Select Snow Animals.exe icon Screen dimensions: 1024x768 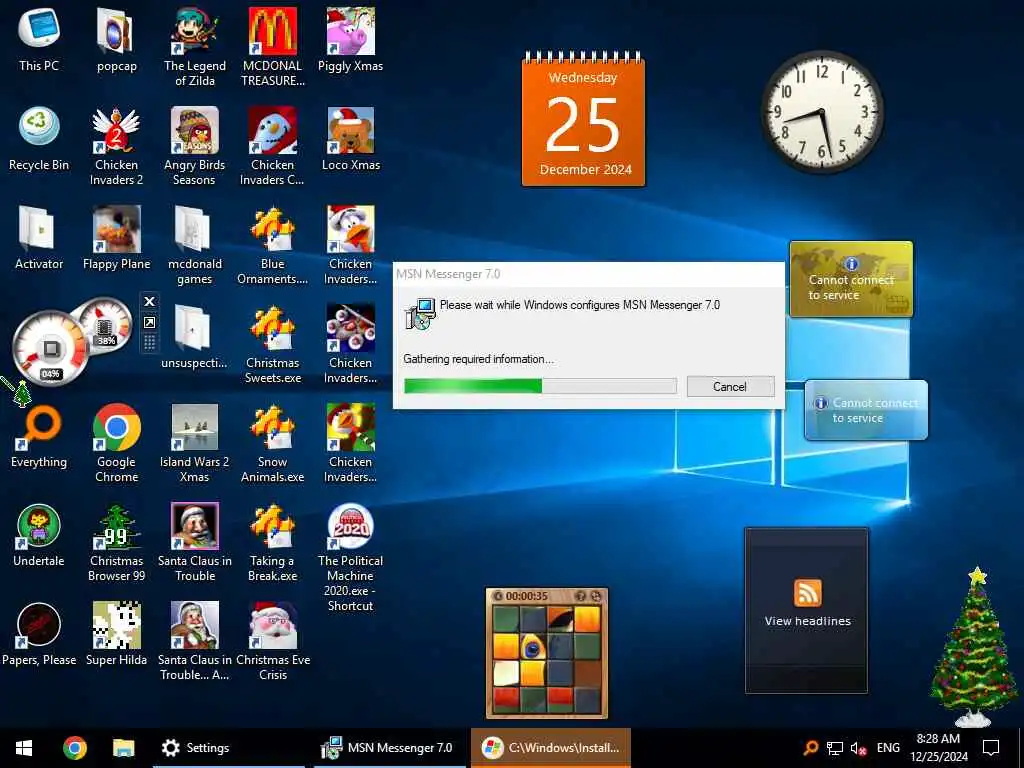272,442
